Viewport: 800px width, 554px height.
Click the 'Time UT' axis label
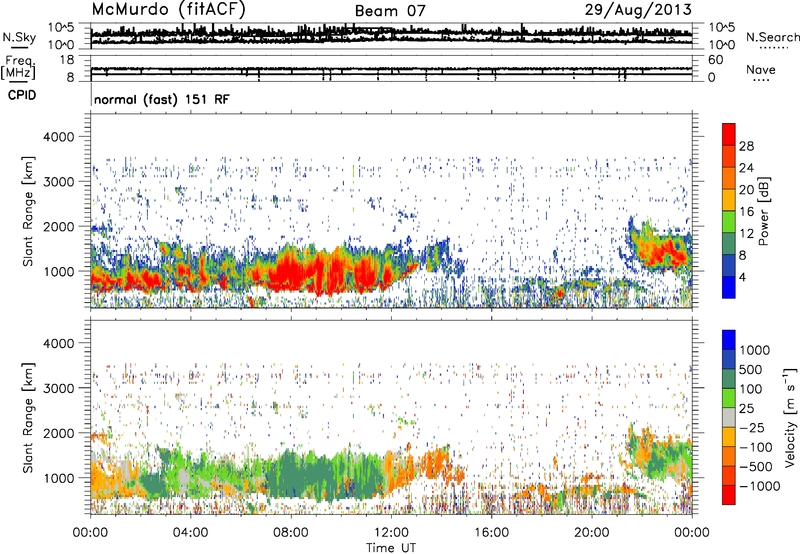[391, 548]
